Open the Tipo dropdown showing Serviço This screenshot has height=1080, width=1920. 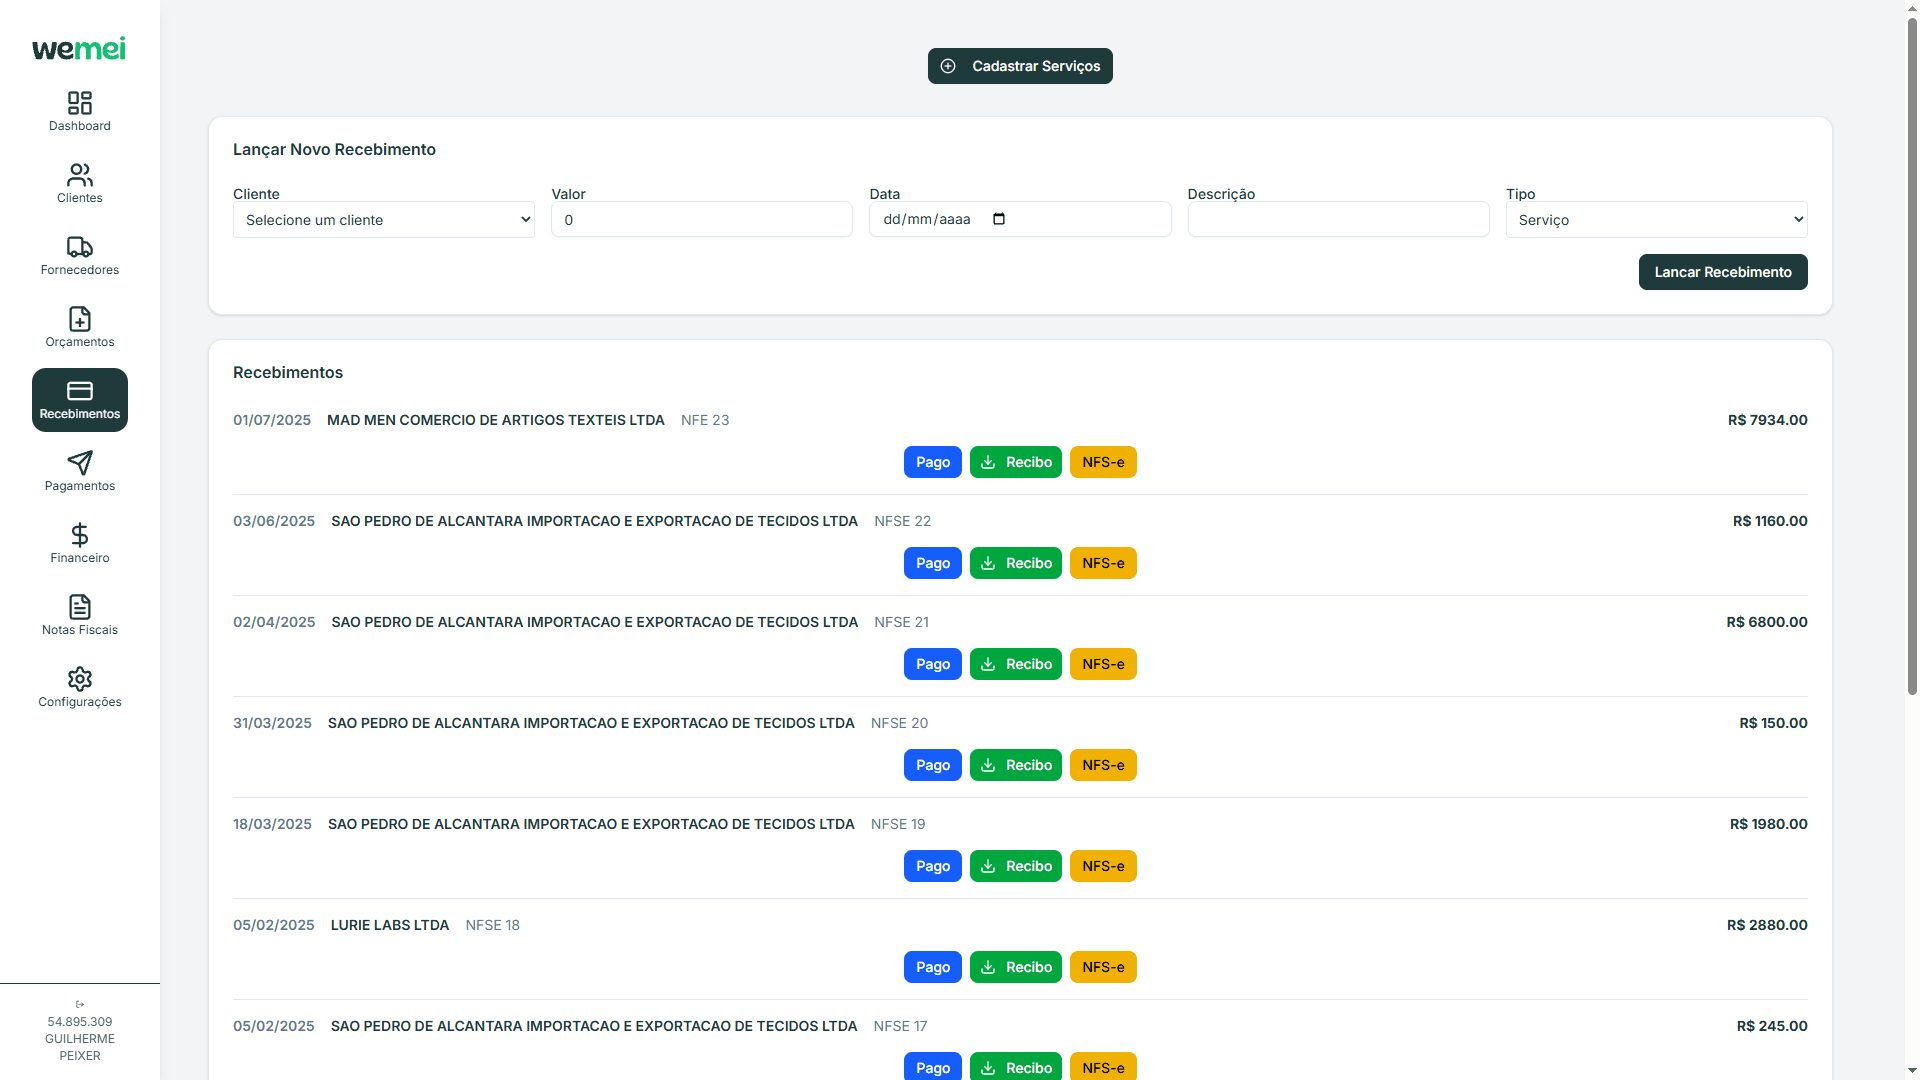tap(1656, 220)
